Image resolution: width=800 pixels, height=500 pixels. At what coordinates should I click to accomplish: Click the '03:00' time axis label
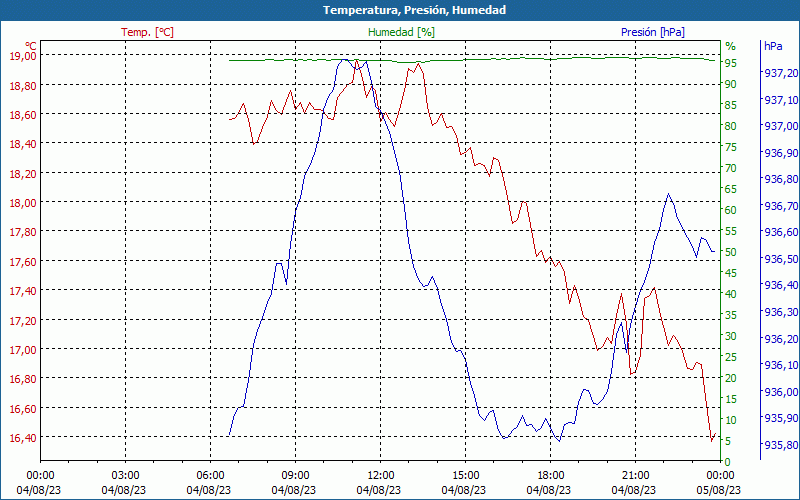(x=126, y=476)
